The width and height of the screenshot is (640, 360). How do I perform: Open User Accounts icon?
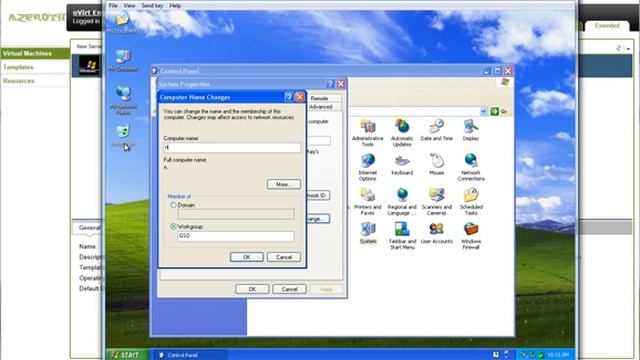coord(436,233)
